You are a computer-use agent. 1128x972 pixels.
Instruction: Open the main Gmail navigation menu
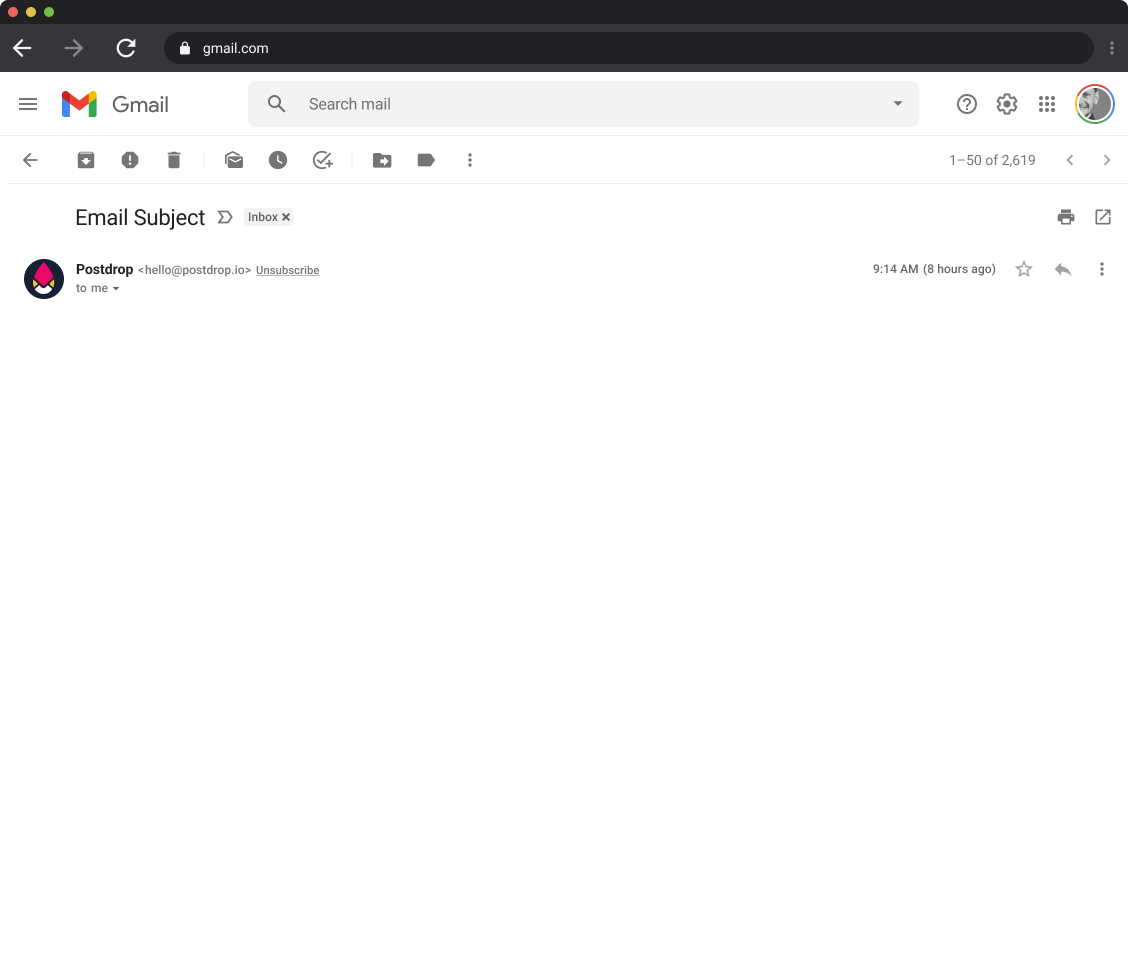point(27,104)
